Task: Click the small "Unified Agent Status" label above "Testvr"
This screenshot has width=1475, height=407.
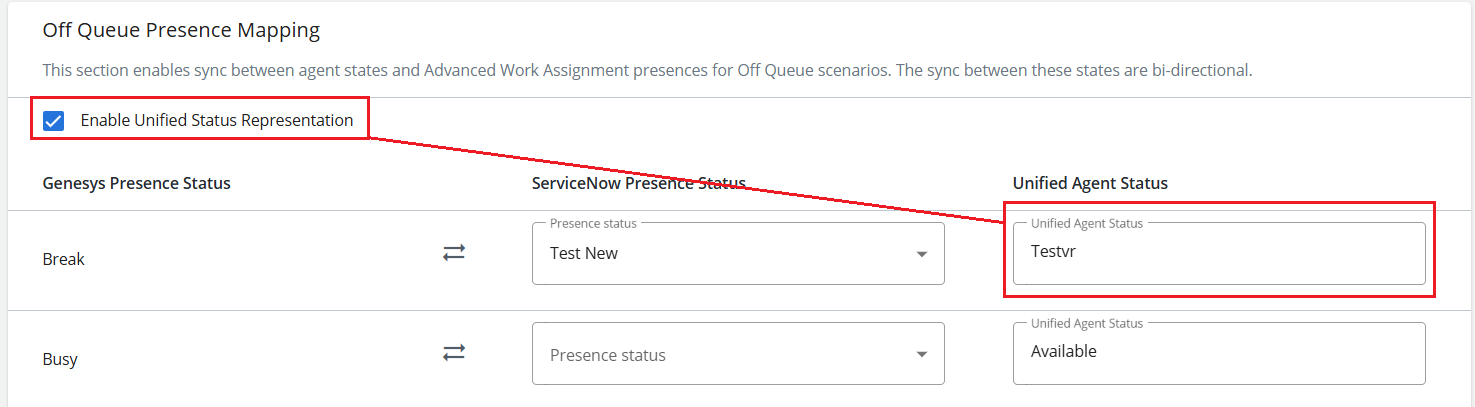Action: [1086, 223]
